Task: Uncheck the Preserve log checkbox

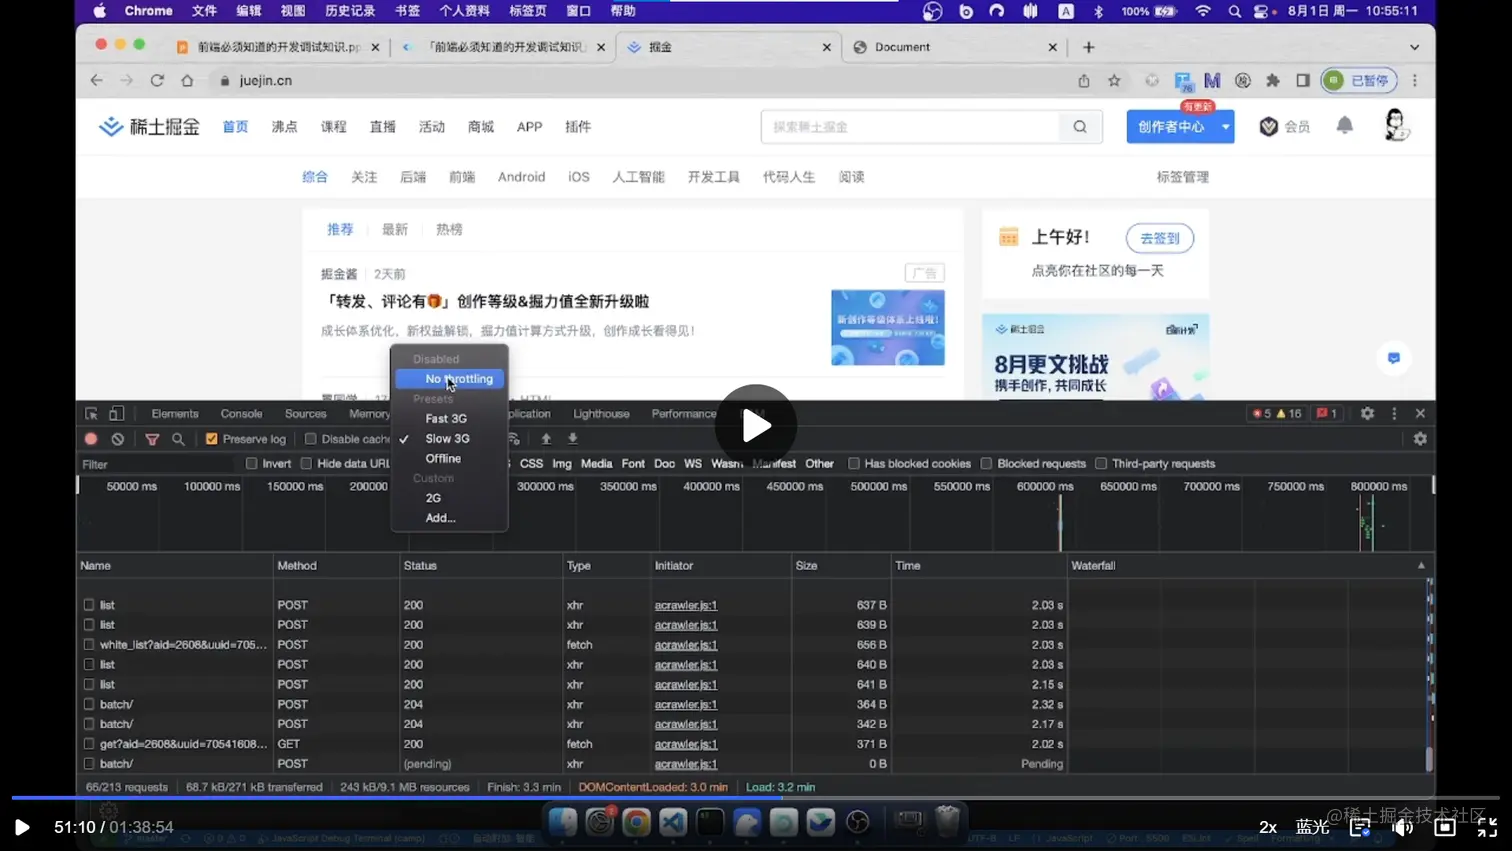Action: click(x=212, y=439)
